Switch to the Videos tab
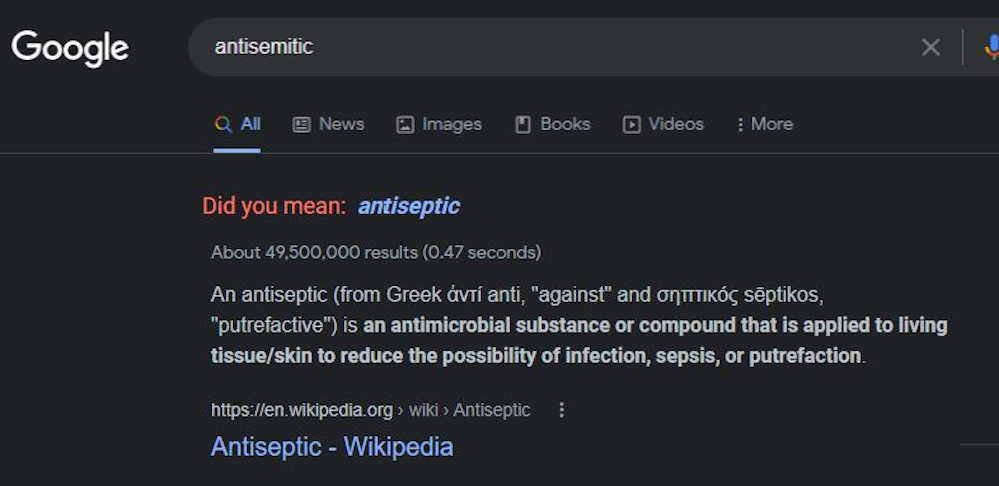Image resolution: width=999 pixels, height=486 pixels. coord(664,124)
